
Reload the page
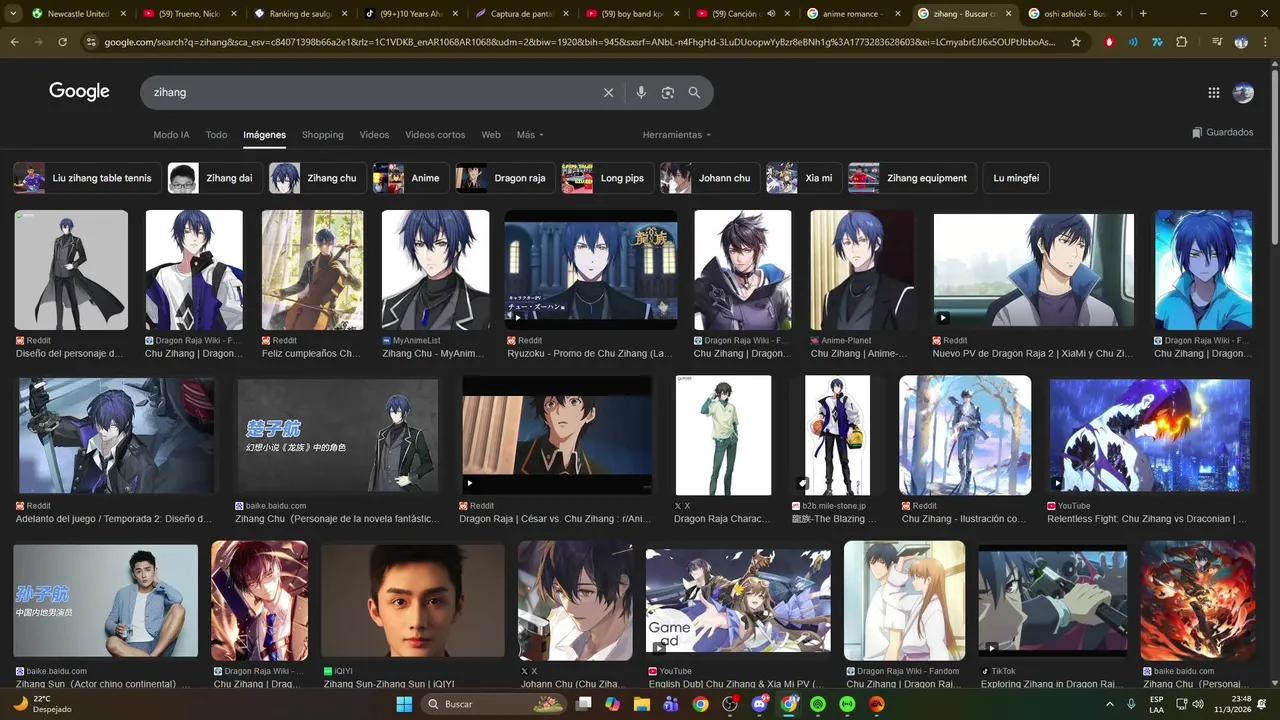click(x=62, y=42)
